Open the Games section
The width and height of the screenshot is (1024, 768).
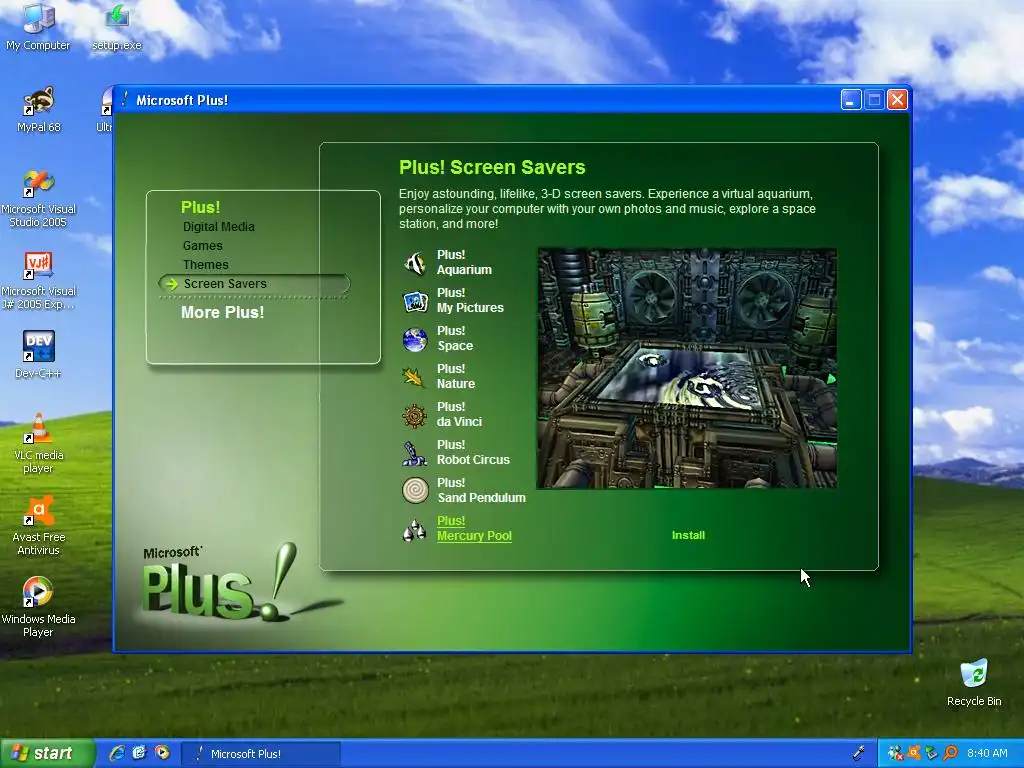(x=202, y=246)
